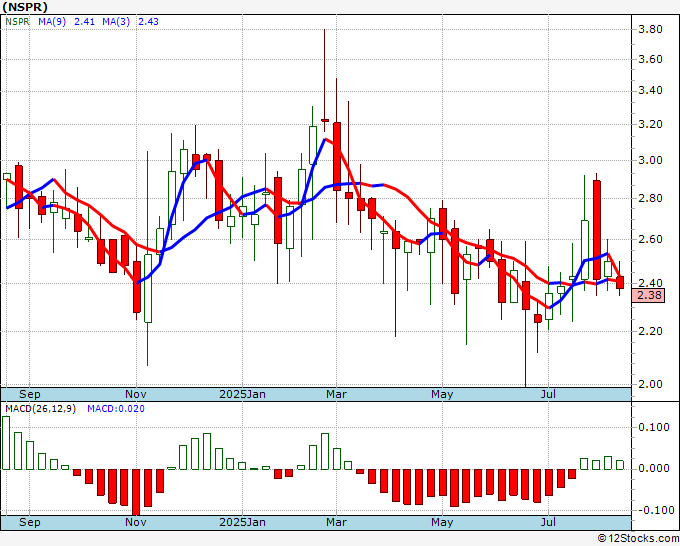The height and width of the screenshot is (546, 680).
Task: Click the 3.00 price axis label
Action: tap(651, 160)
